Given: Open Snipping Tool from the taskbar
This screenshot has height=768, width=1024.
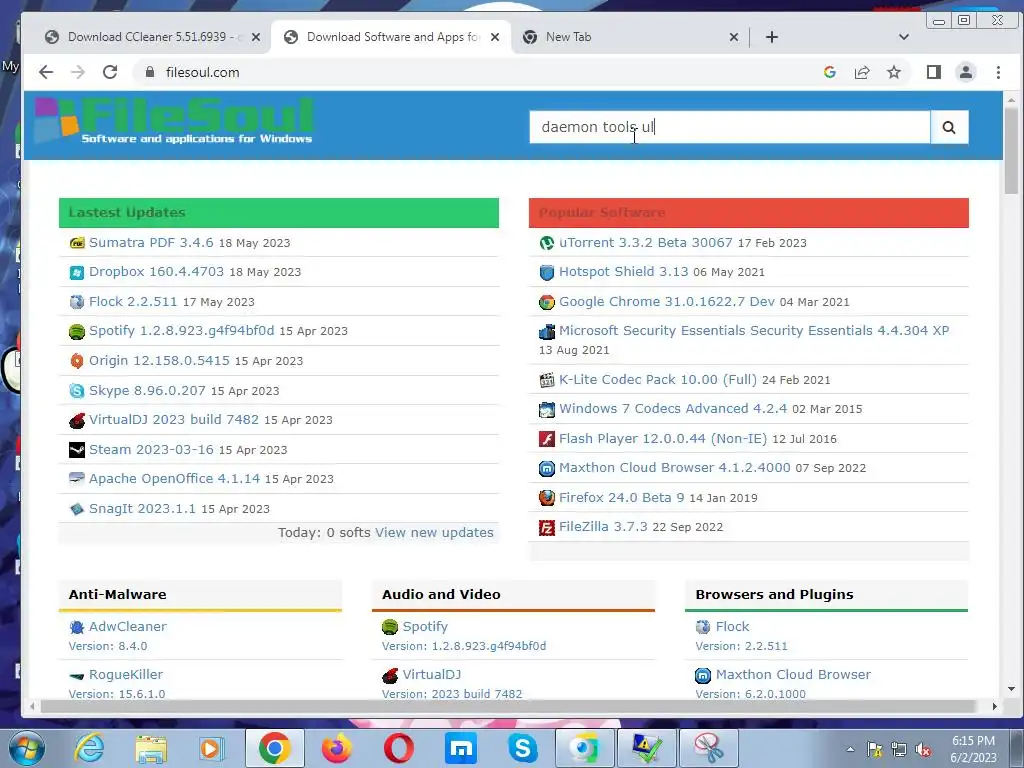Looking at the screenshot, I should (709, 748).
